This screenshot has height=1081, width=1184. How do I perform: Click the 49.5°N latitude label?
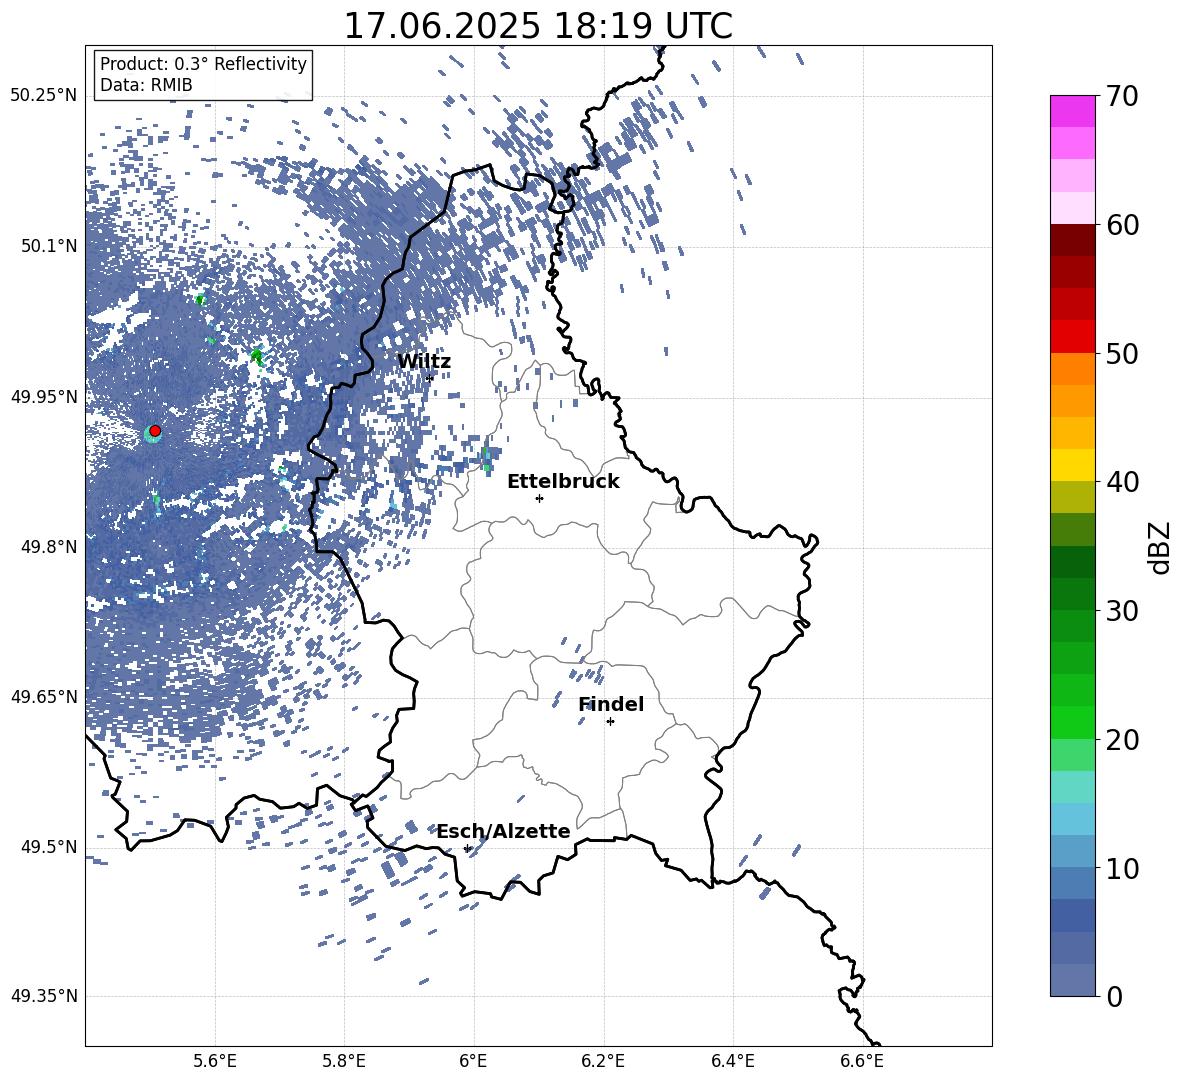tap(48, 846)
